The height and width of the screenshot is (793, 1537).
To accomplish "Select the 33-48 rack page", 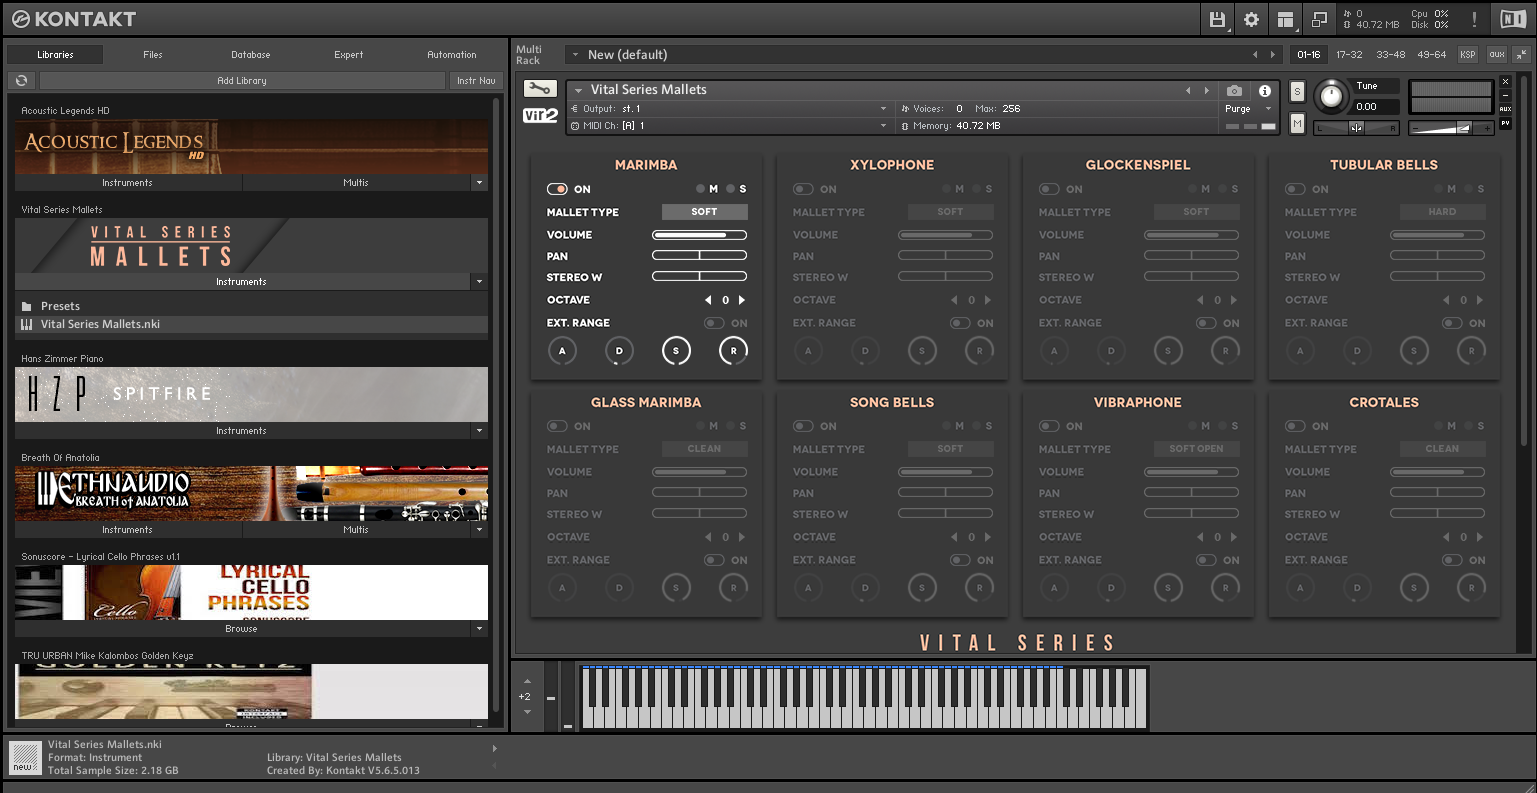I will coord(1390,55).
